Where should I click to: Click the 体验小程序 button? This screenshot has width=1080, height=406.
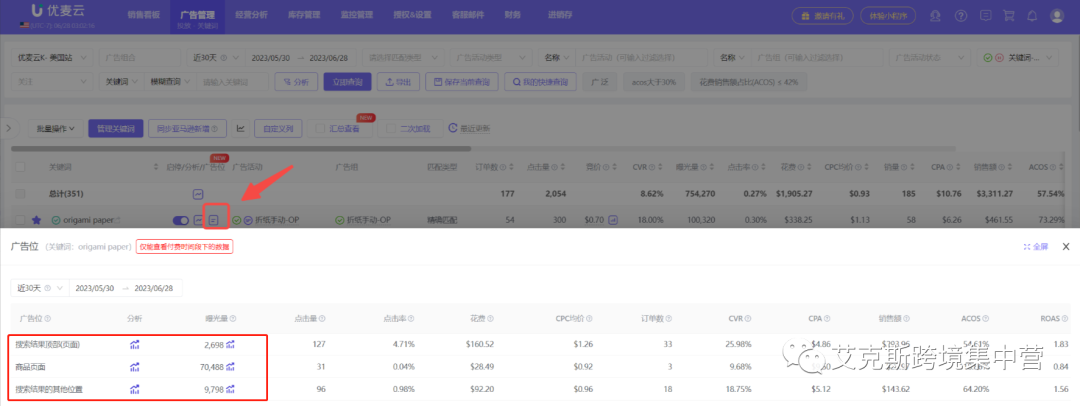pyautogui.click(x=887, y=14)
